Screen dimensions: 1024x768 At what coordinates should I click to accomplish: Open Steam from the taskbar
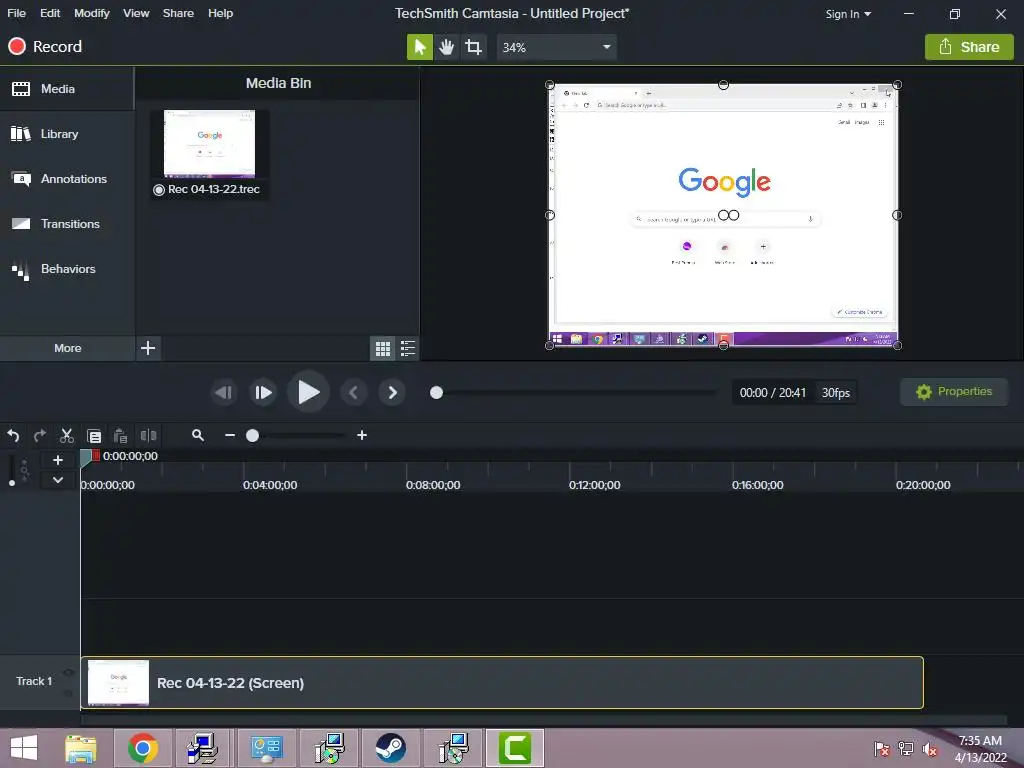coord(391,748)
